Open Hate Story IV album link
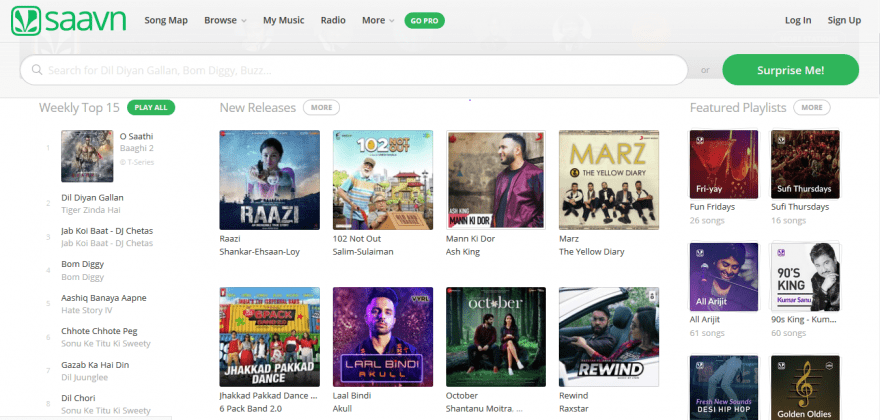 pyautogui.click(x=86, y=310)
